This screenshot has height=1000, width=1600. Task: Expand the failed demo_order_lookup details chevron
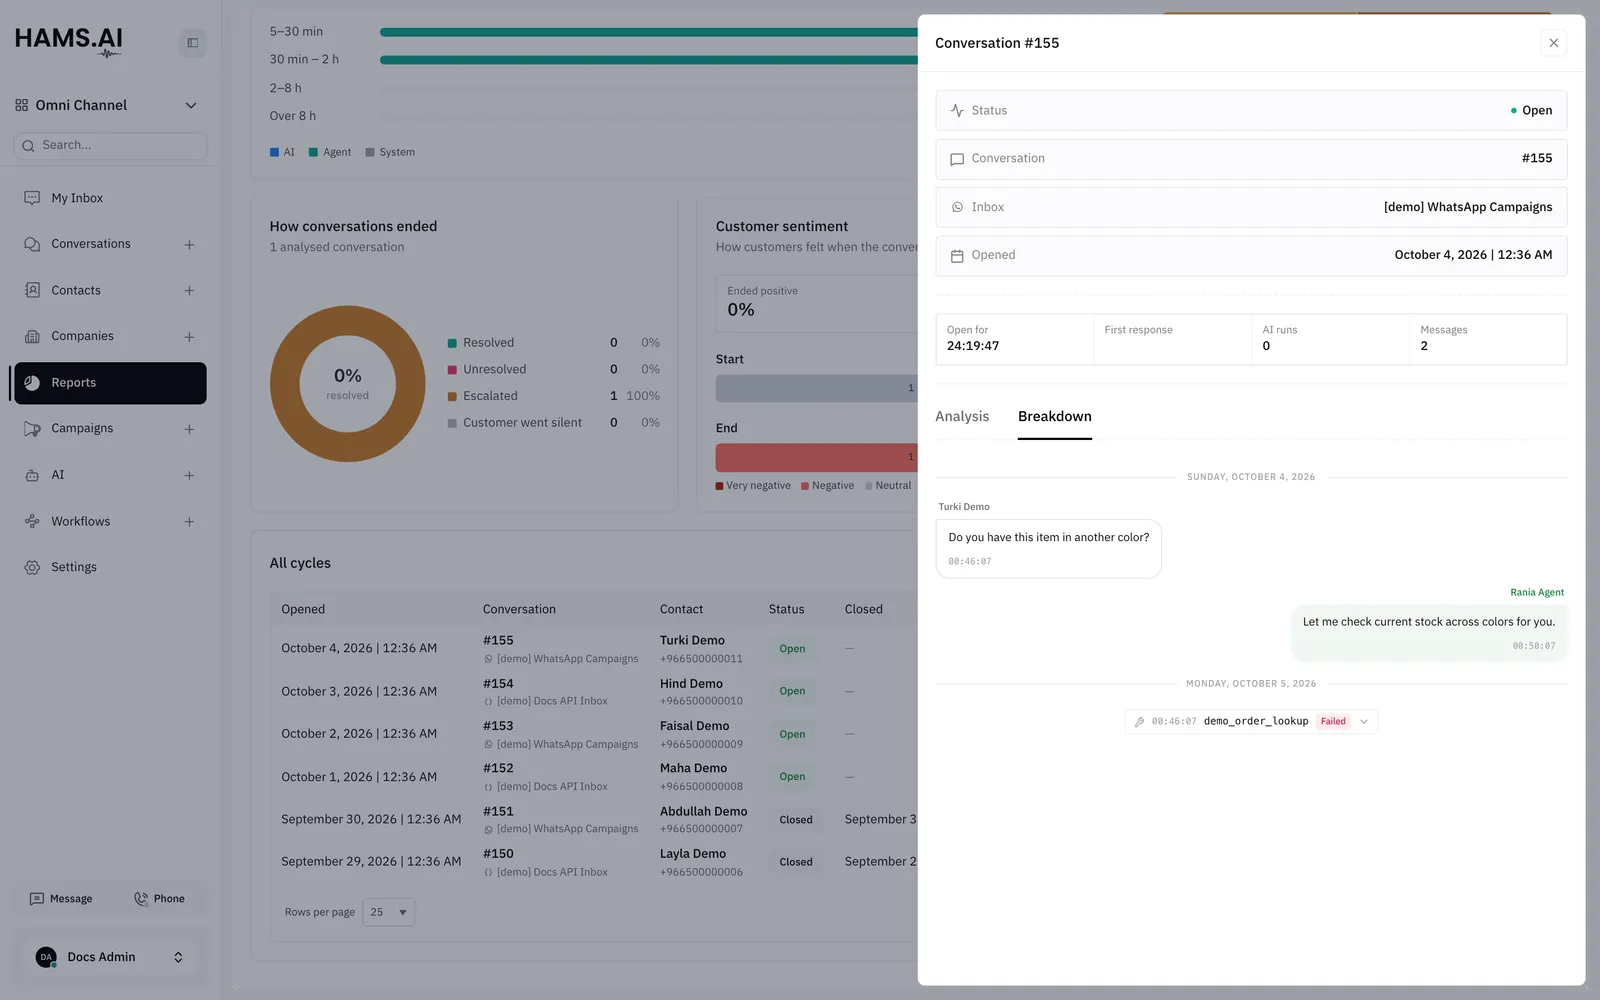point(1364,721)
